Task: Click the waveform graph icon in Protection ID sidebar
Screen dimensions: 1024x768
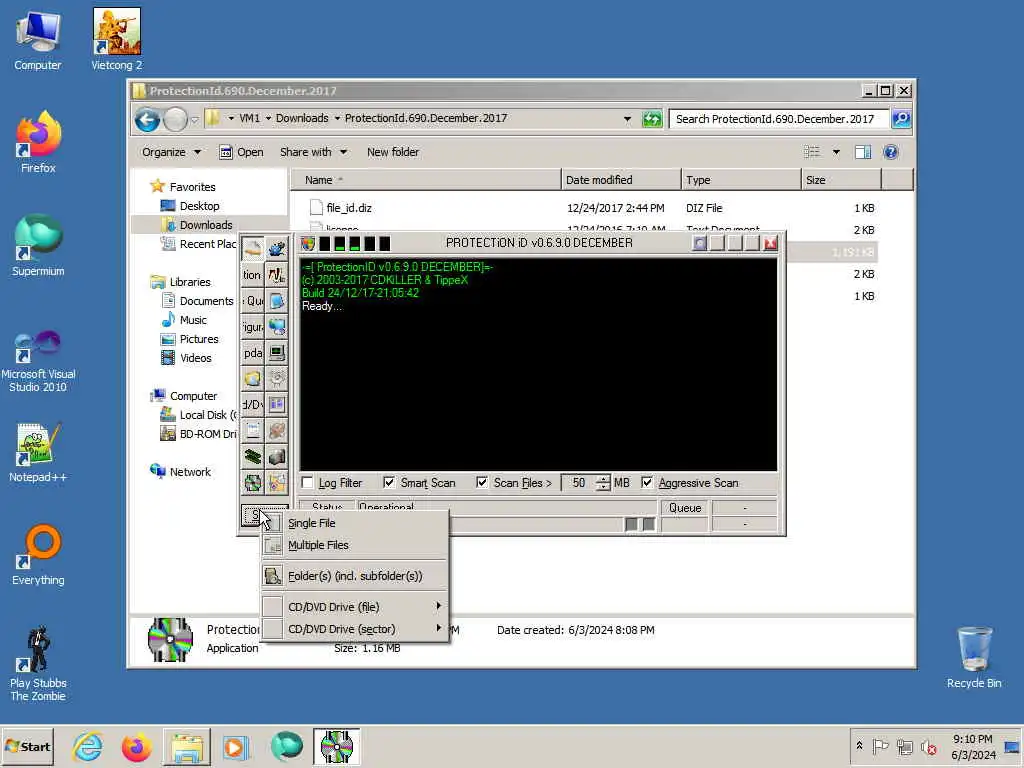Action: (277, 275)
